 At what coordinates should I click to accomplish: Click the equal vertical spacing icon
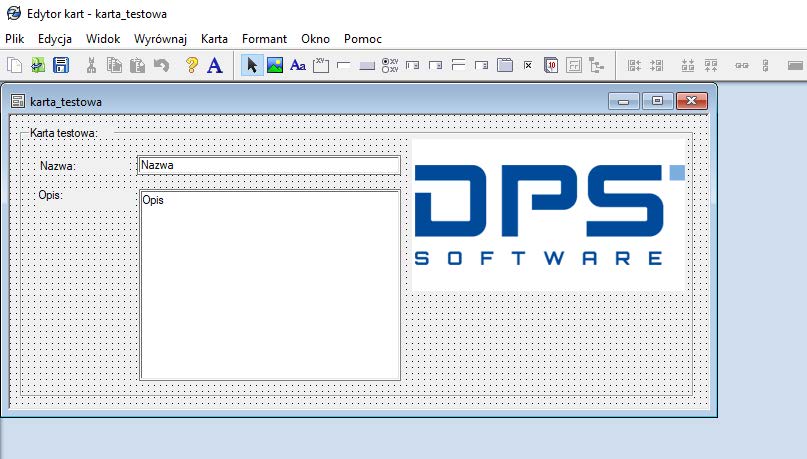[x=765, y=65]
